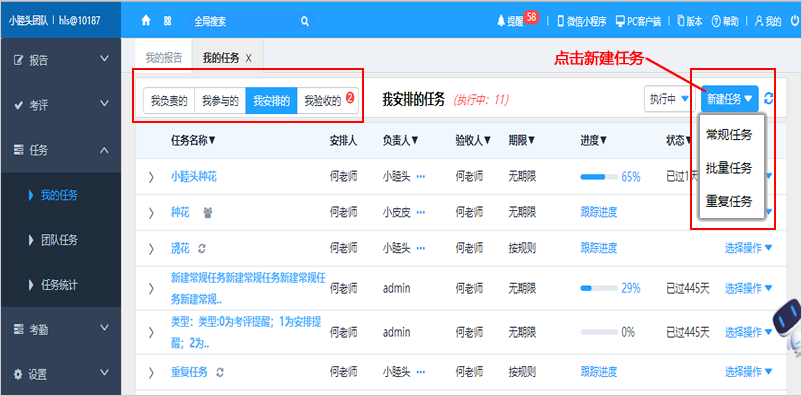Open 团队任务 in the sidebar
Viewport: 802px width, 396px height.
60,239
